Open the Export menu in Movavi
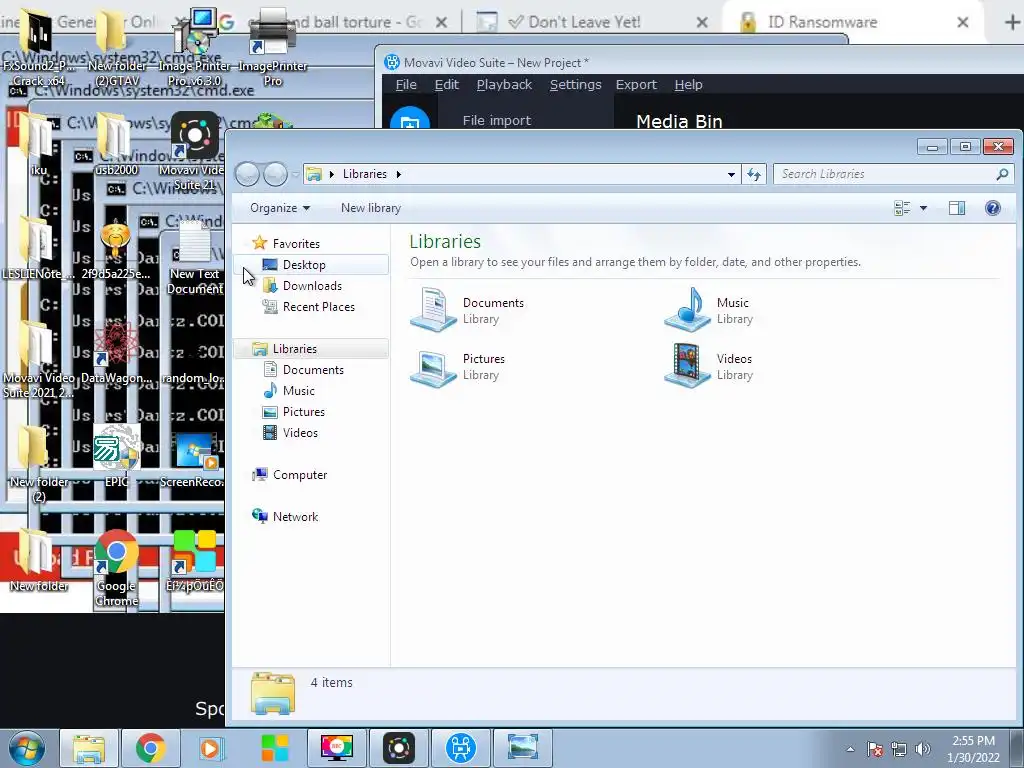 636,84
